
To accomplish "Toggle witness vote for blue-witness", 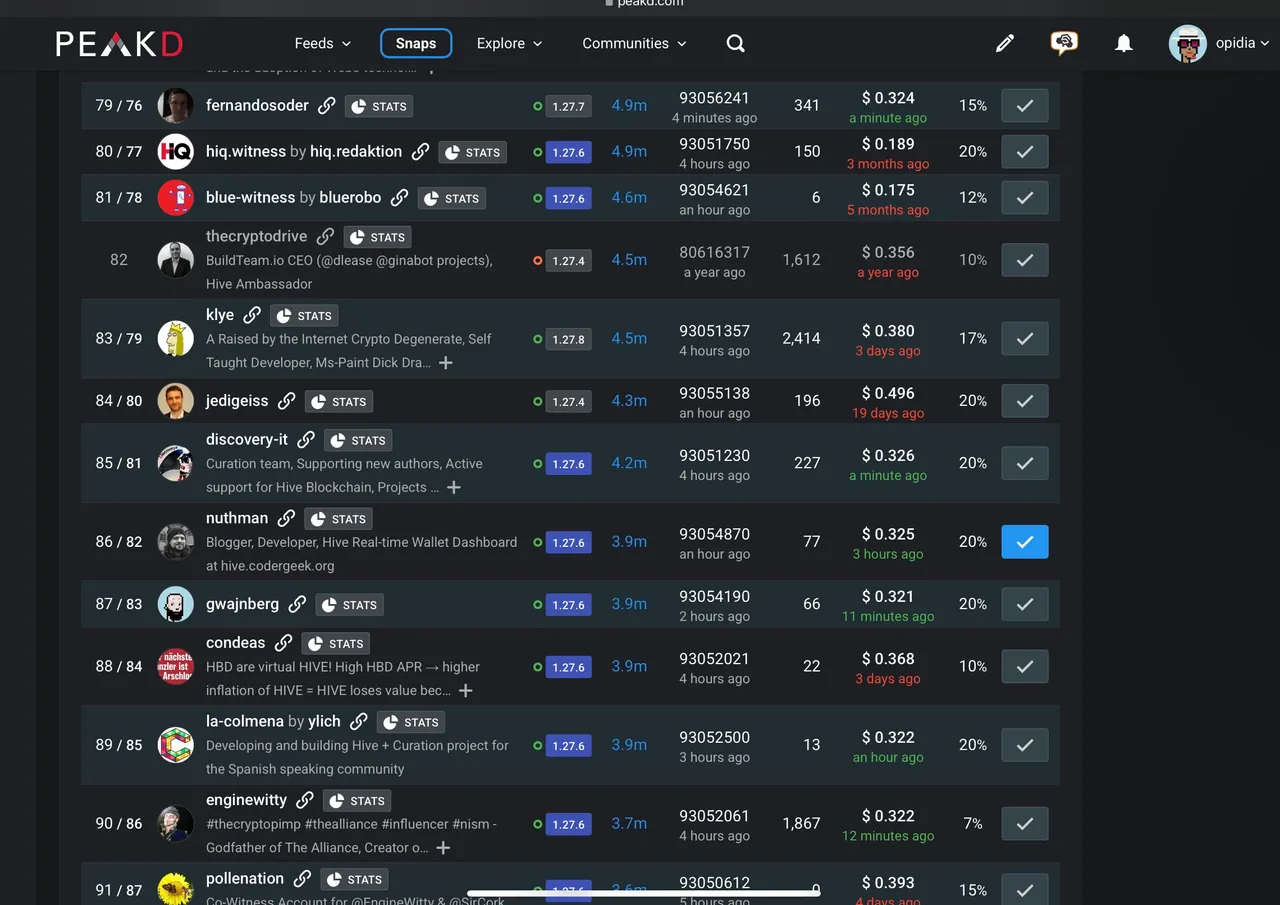I will click(1025, 197).
